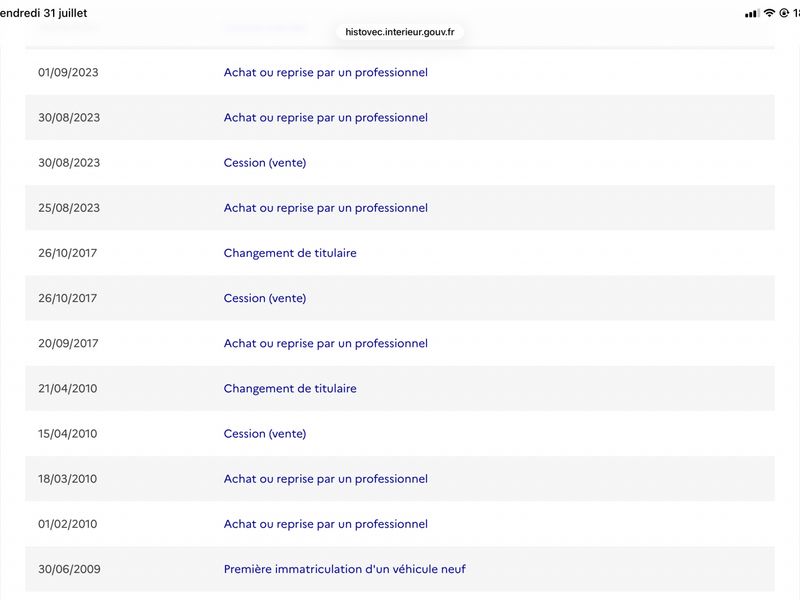Select the date 30/06/2009
The height and width of the screenshot is (600, 800).
coord(69,569)
